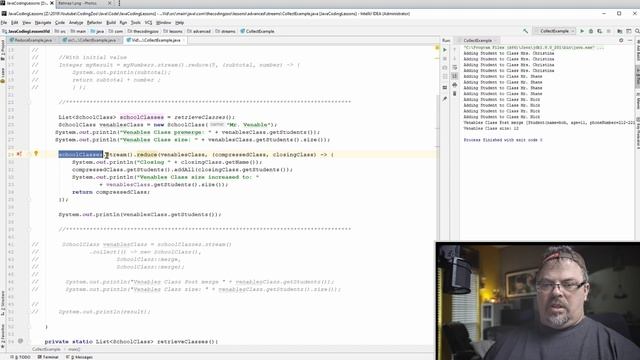This screenshot has width=640, height=360.
Task: Click the print icon in Run console
Action: [455, 85]
